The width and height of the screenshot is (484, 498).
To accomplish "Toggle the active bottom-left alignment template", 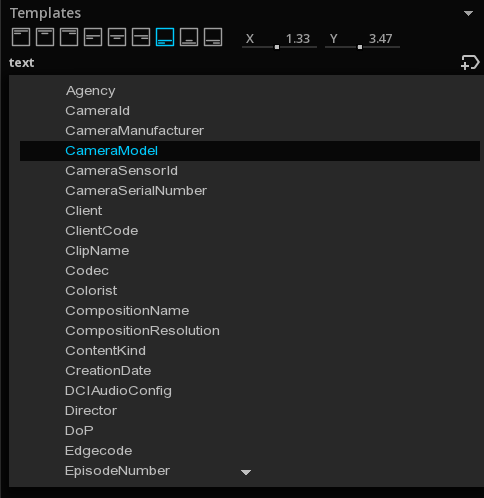I will [165, 37].
